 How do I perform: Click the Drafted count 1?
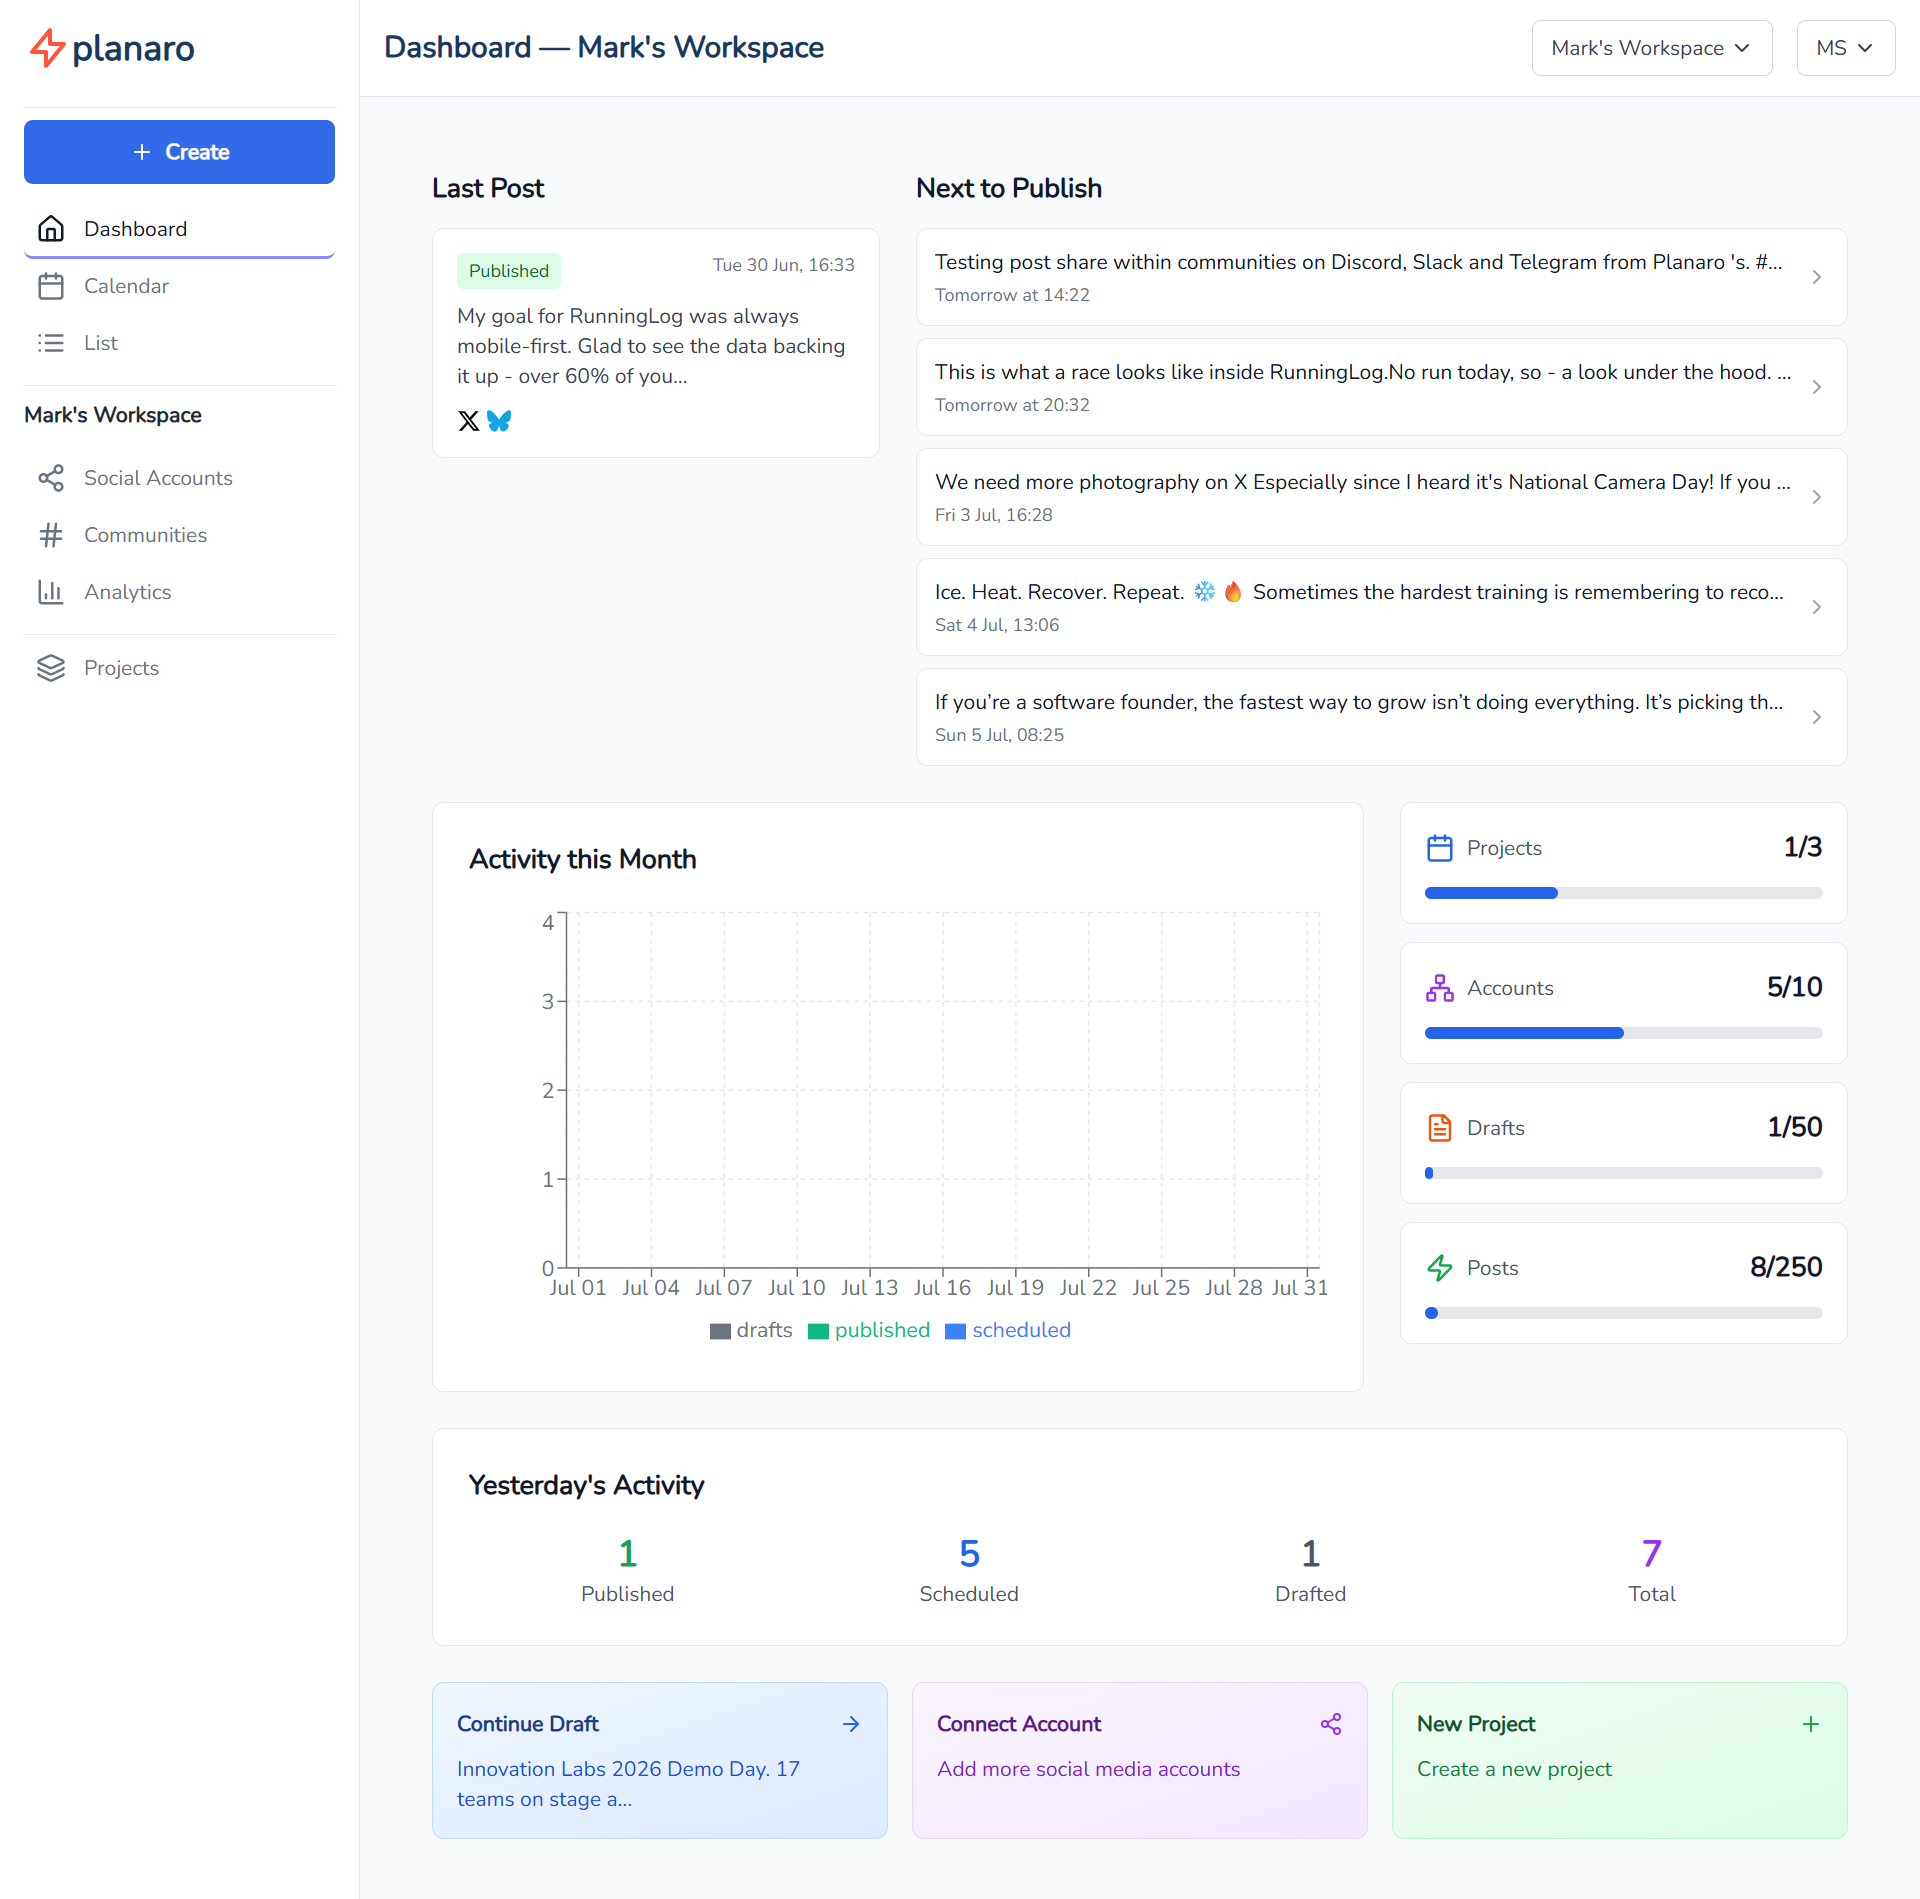pyautogui.click(x=1311, y=1553)
